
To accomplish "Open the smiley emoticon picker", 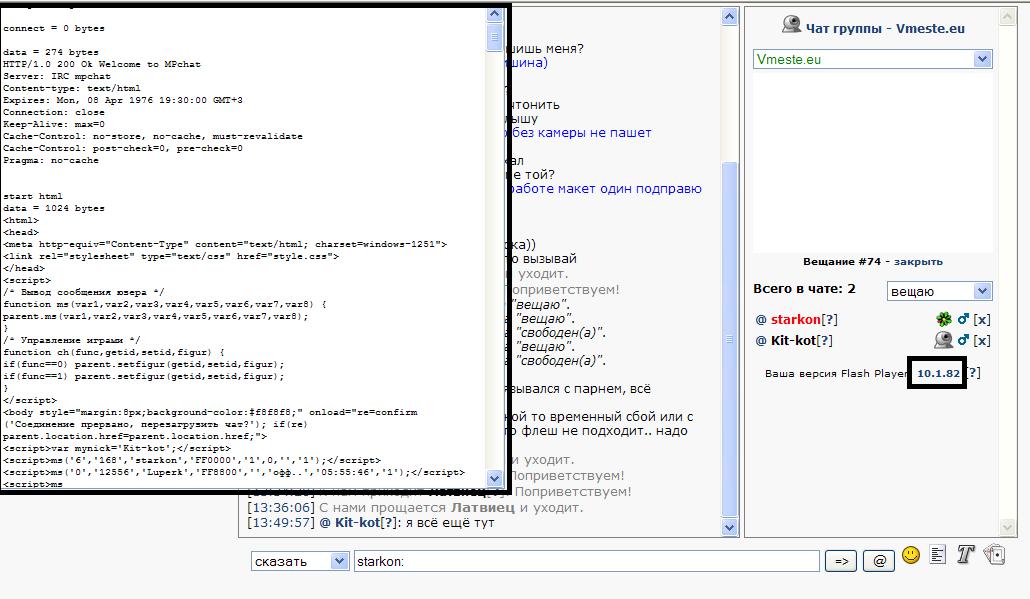I will pos(910,555).
